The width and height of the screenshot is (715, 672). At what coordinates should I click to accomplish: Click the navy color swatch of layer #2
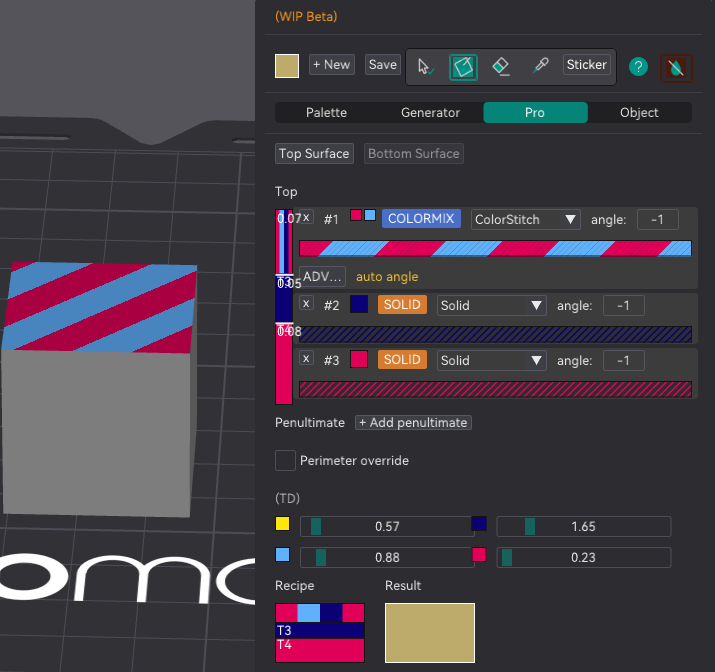click(x=359, y=304)
